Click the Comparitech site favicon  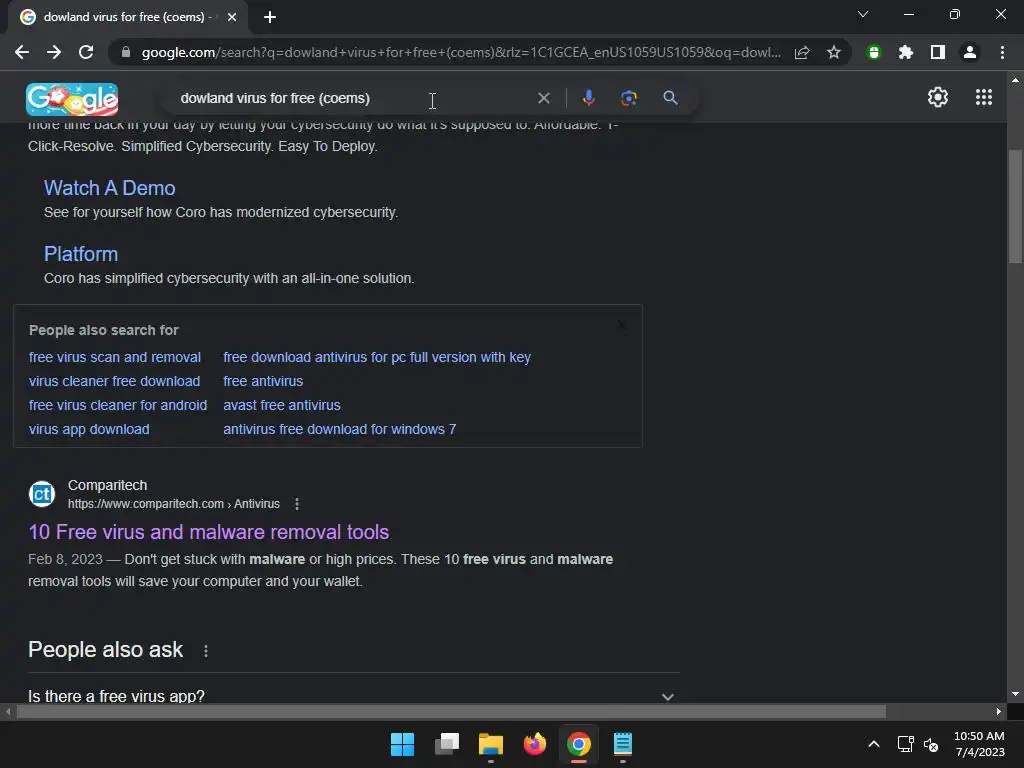pos(42,494)
